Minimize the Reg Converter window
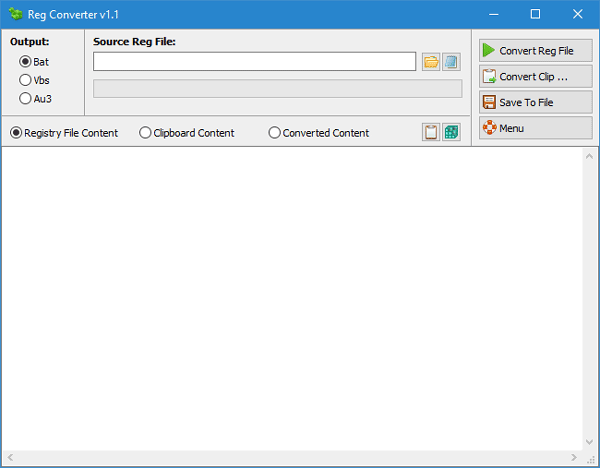 point(494,15)
